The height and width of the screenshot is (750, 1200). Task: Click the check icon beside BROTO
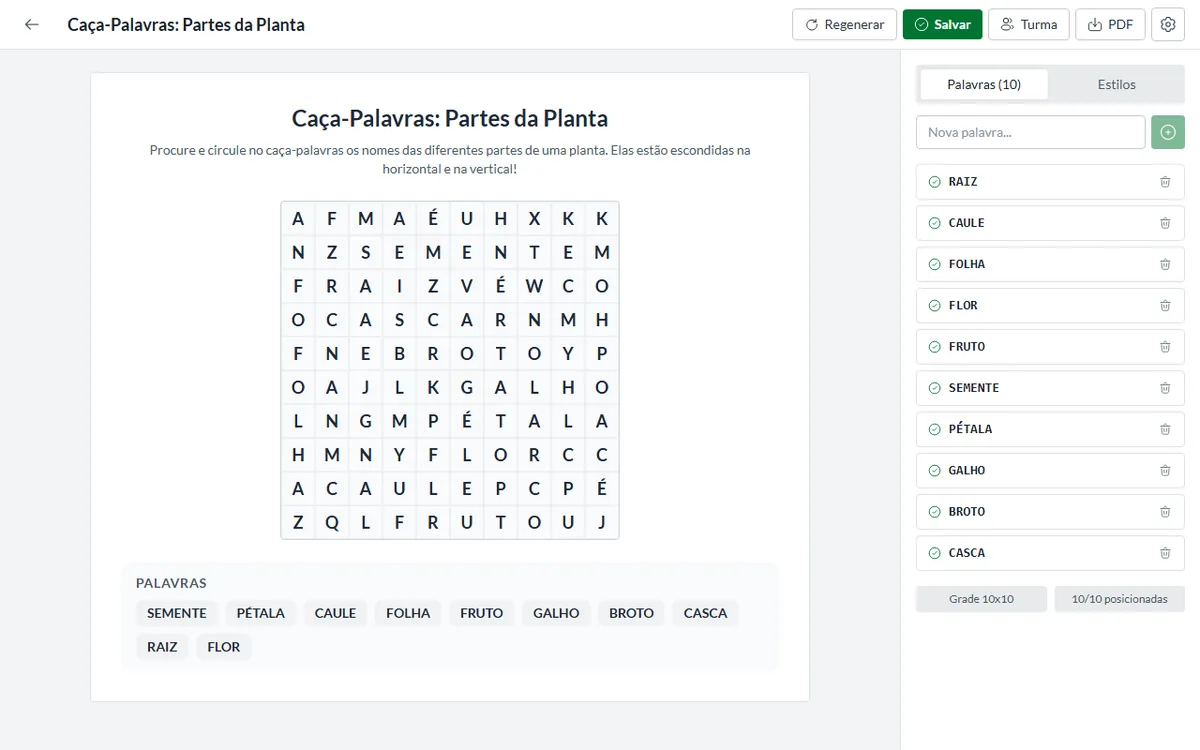click(935, 512)
